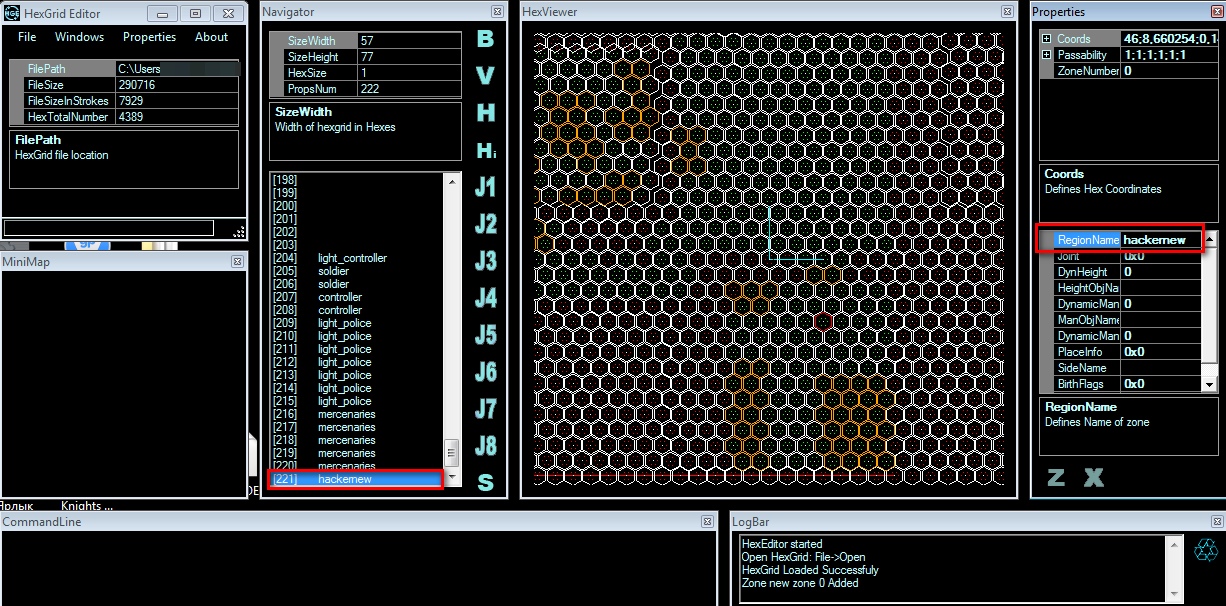1226x606 pixels.
Task: Select the [216] mercenaries list entry
Action: pos(346,414)
